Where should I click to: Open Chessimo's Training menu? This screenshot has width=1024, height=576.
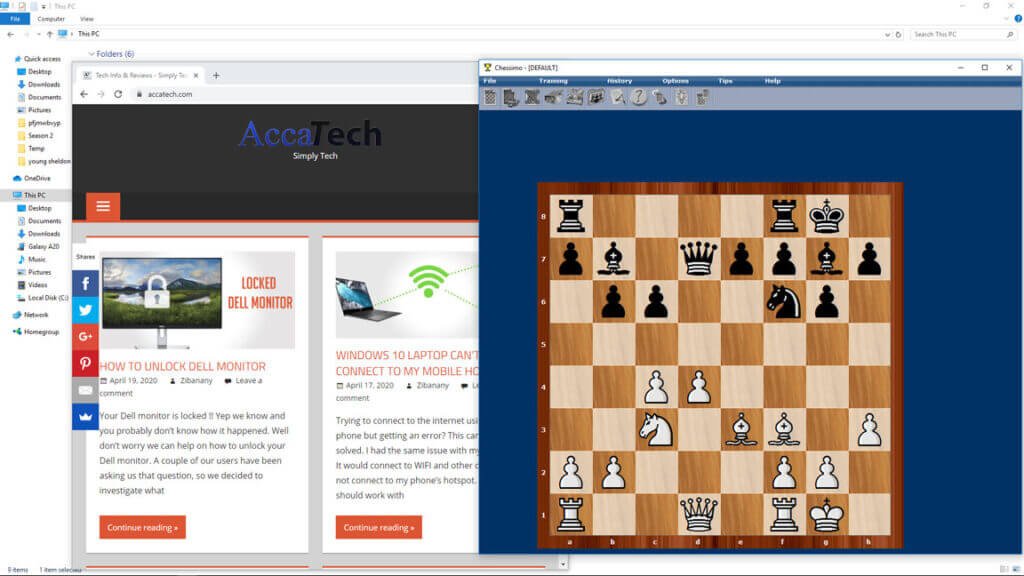click(x=553, y=81)
